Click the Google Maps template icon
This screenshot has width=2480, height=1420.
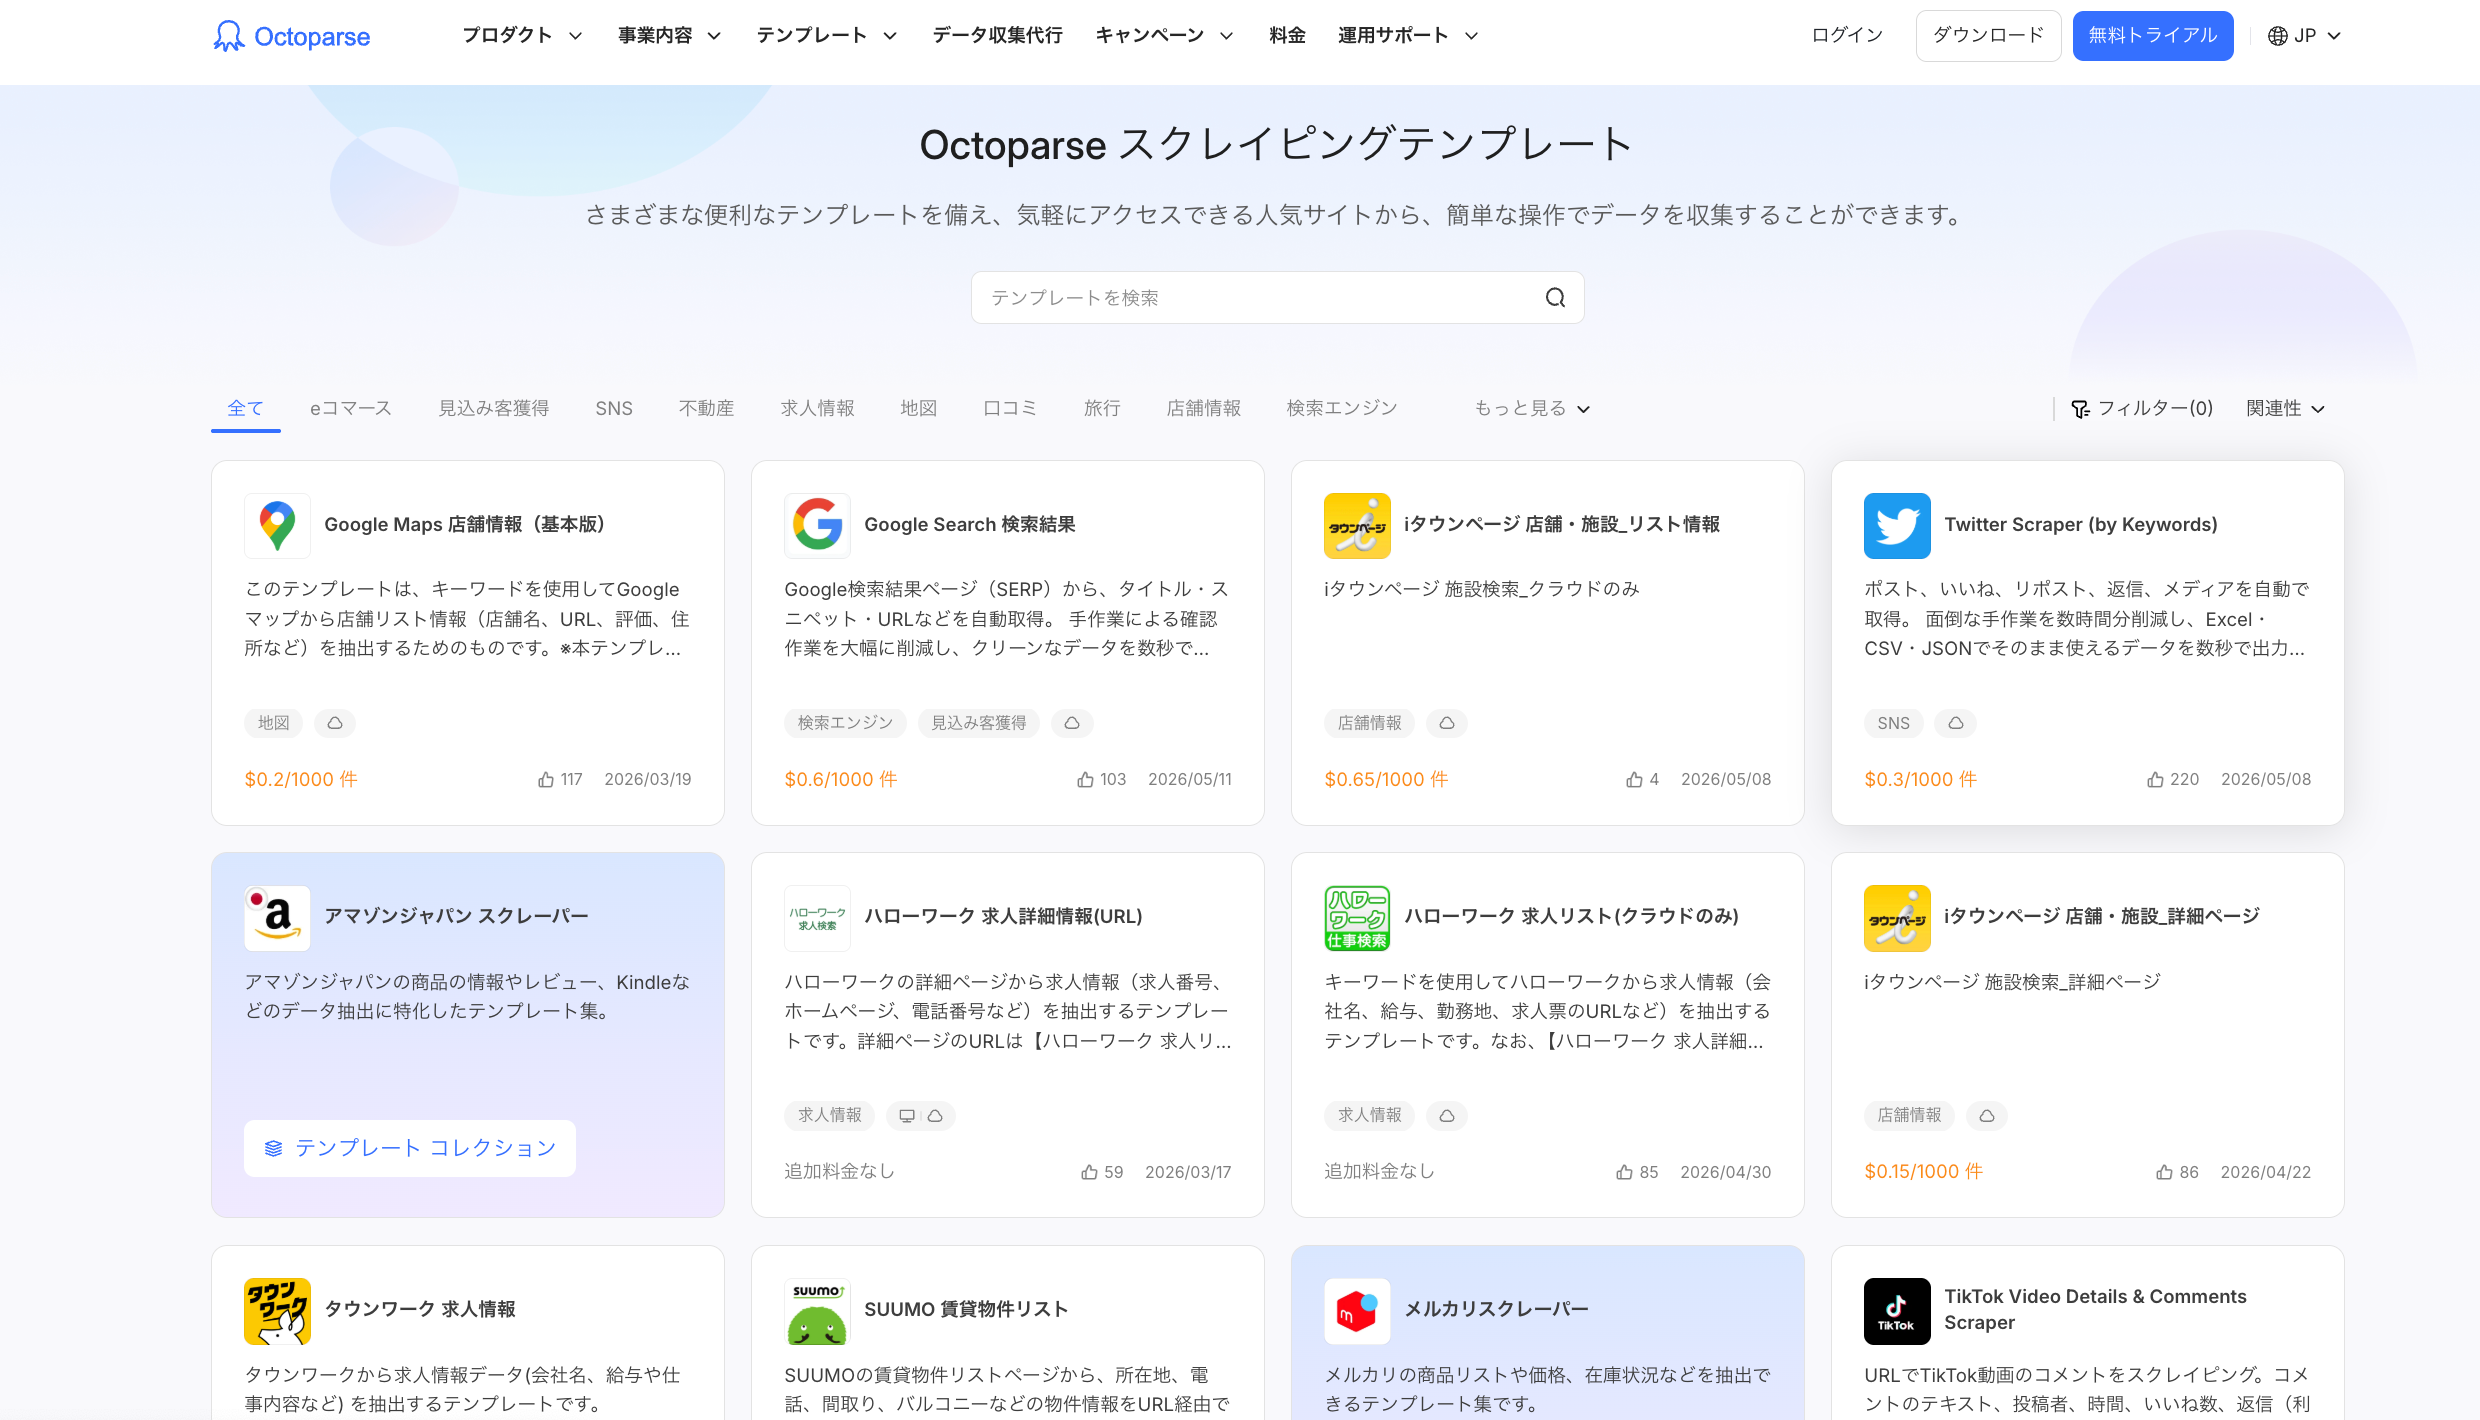tap(277, 525)
